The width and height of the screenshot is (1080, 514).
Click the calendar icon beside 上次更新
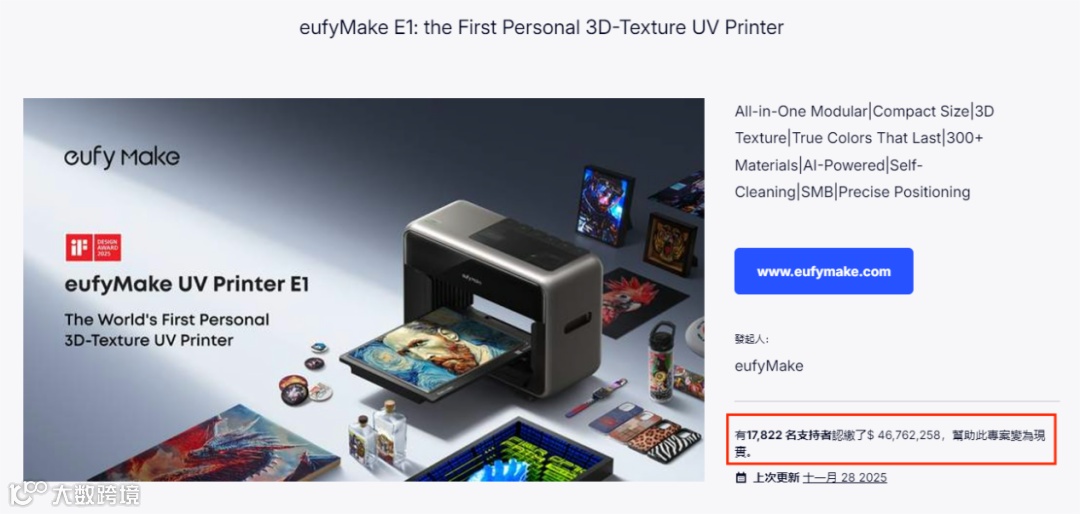coord(740,477)
